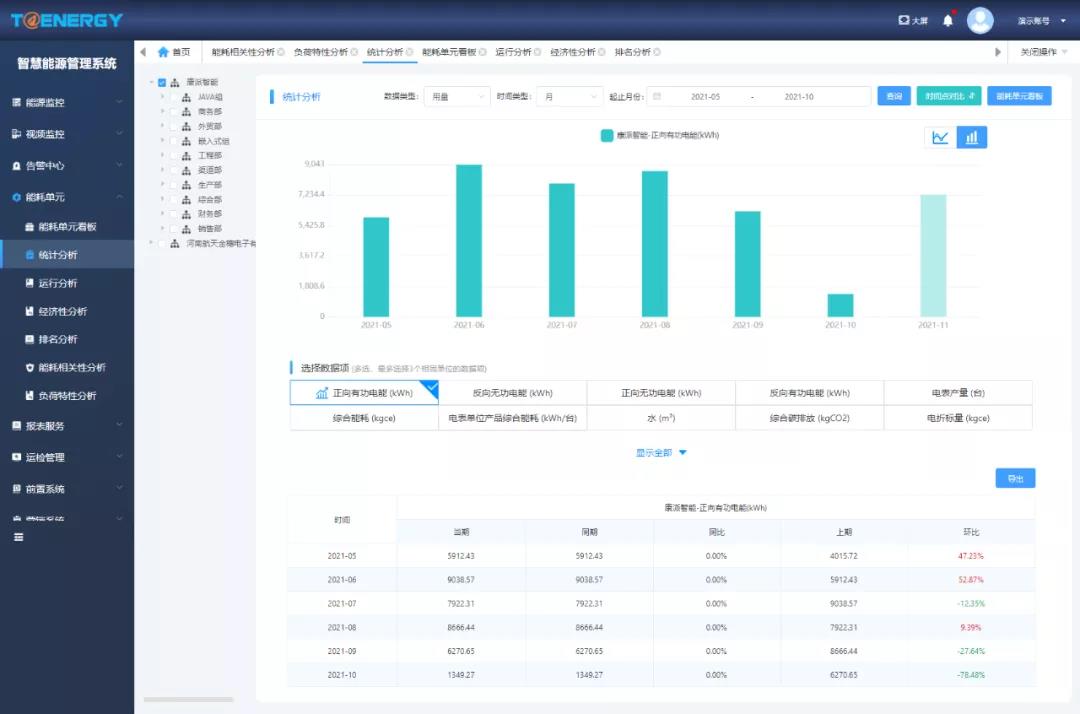Tick the 财务部 checkbox
Screen dimensions: 1080x714
pos(174,214)
